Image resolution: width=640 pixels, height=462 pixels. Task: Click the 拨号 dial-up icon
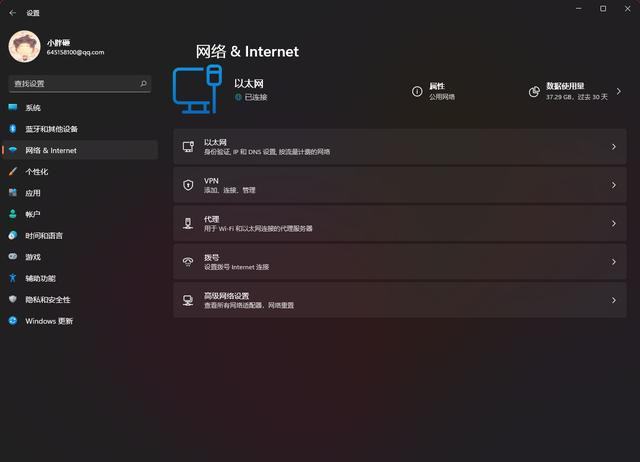(187, 262)
